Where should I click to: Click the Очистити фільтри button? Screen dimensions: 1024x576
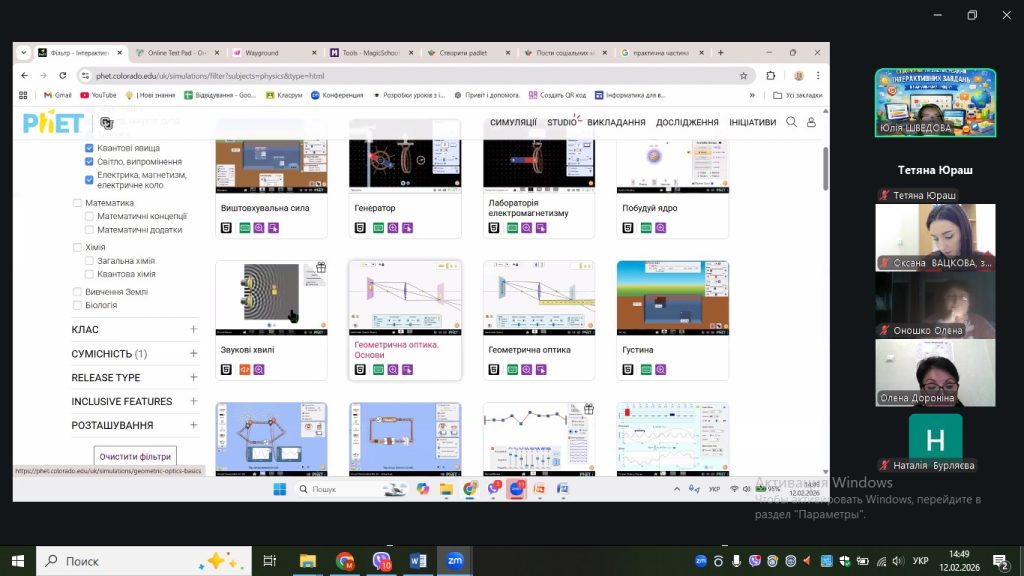[x=135, y=456]
